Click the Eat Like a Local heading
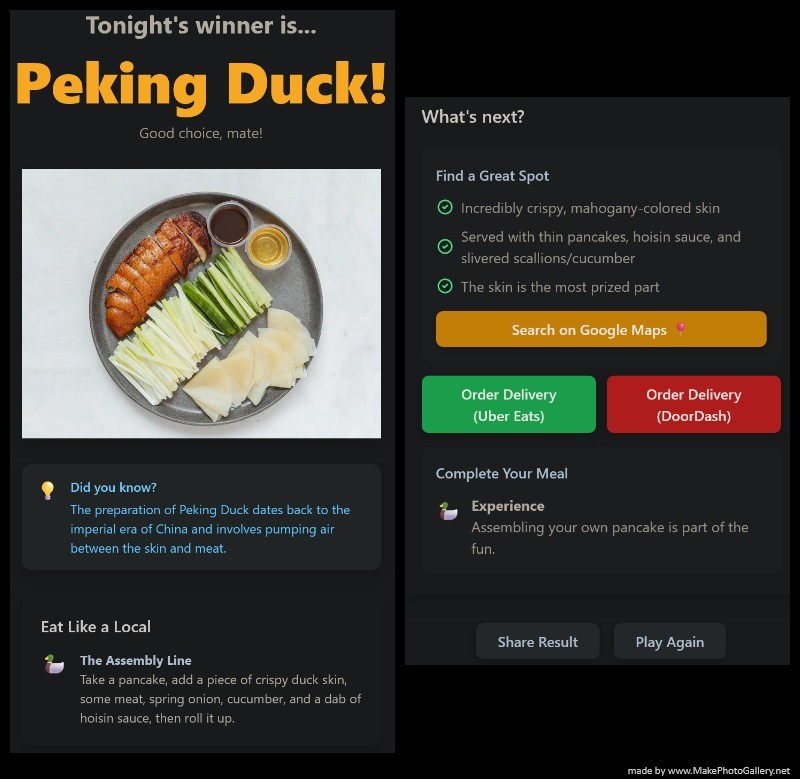 [96, 626]
